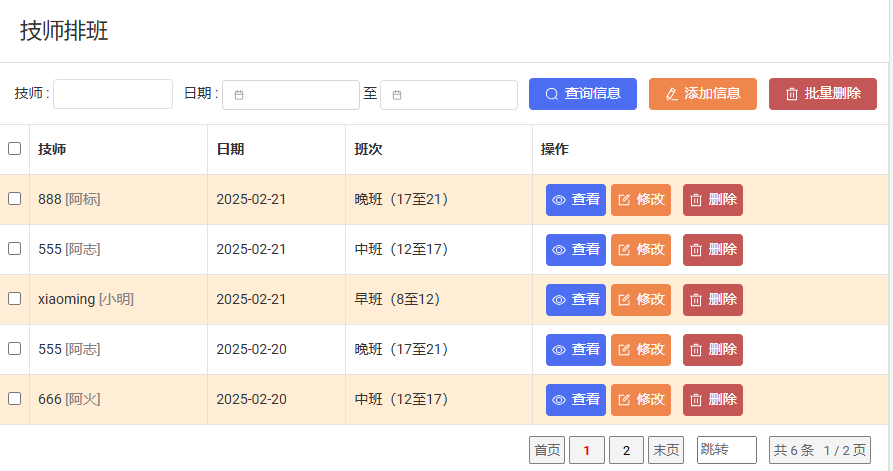Open the end date calendar icon
The image size is (893, 471).
coord(397,95)
